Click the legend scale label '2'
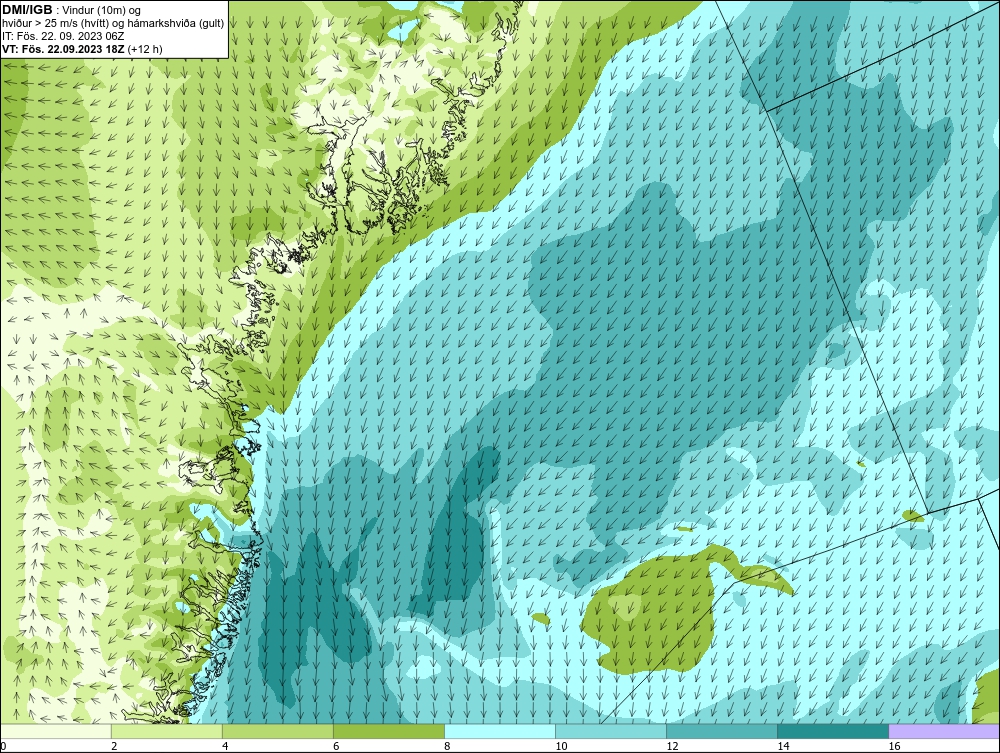 (x=114, y=746)
